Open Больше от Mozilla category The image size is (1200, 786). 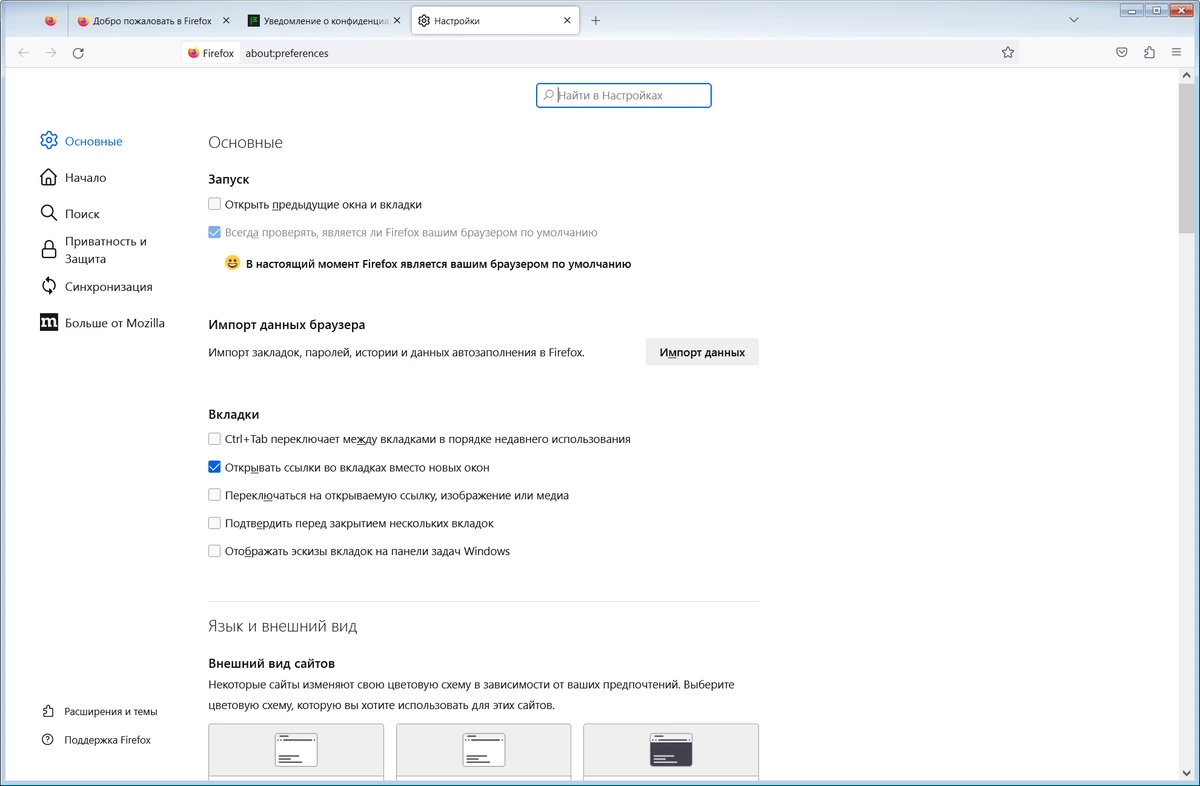tap(114, 323)
